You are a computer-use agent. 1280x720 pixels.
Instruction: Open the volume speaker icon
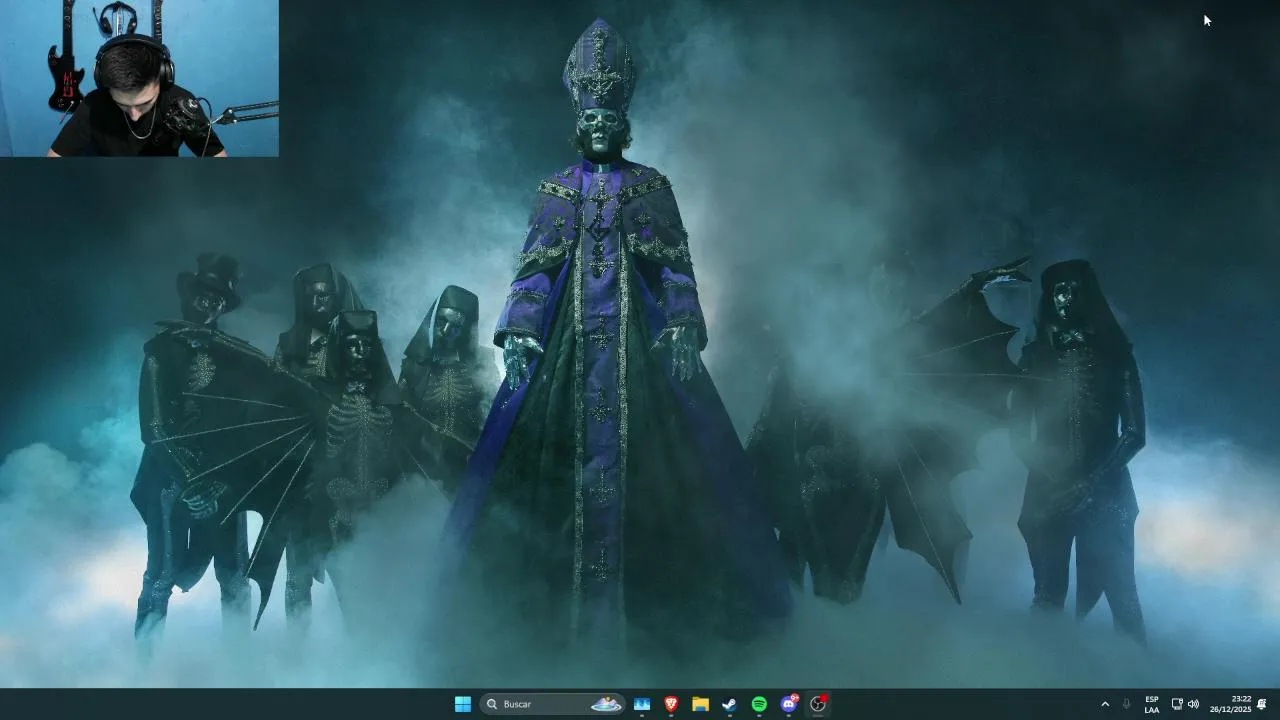pos(1193,704)
